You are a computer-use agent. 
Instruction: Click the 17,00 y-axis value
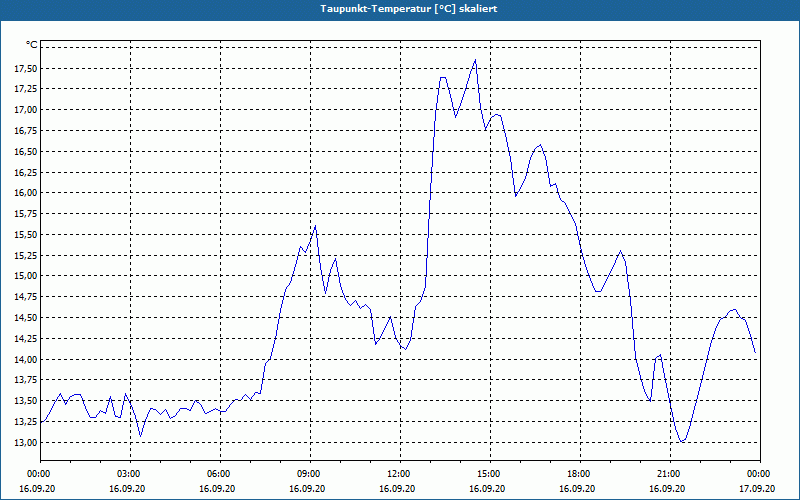coord(27,110)
